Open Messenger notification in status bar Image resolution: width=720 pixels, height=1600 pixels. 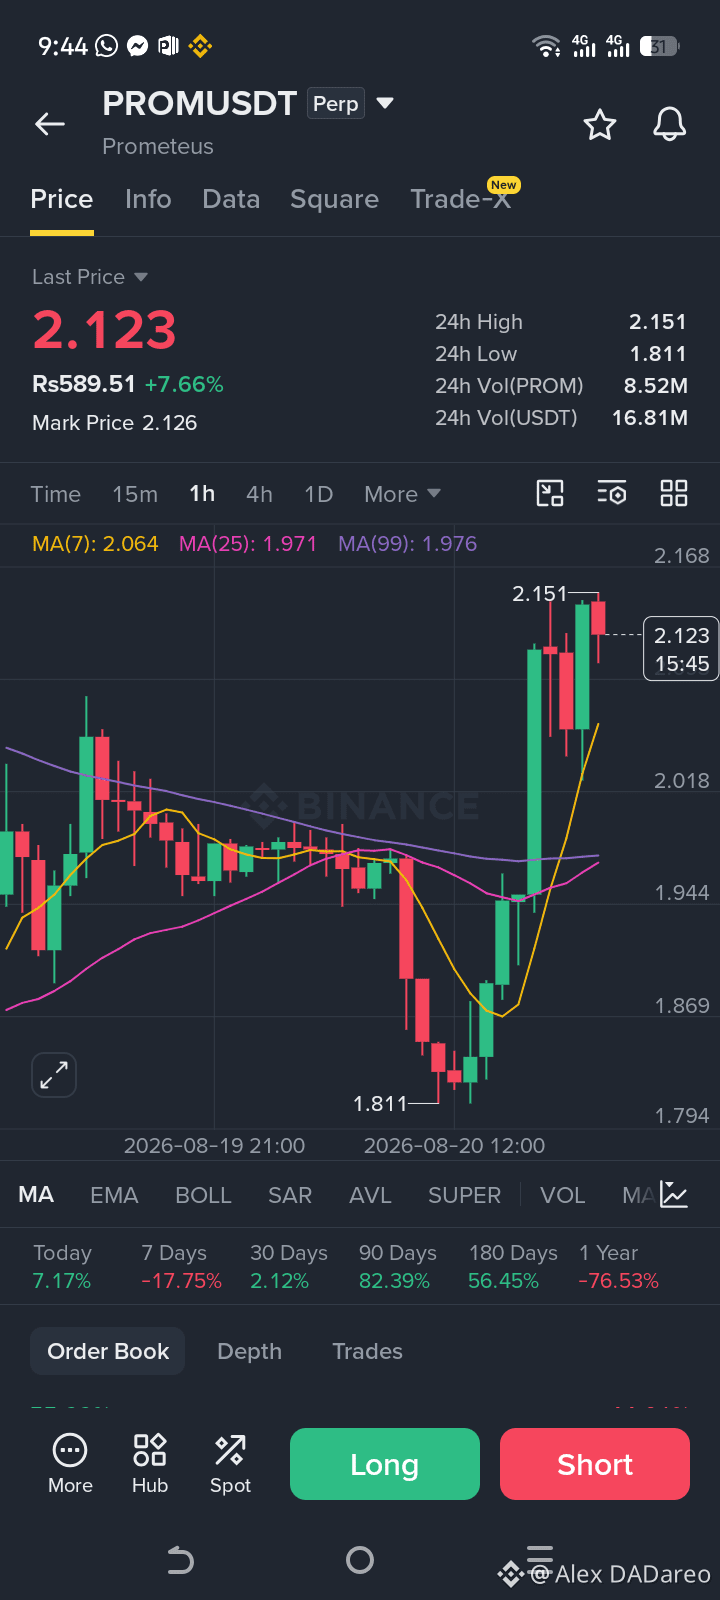point(138,46)
